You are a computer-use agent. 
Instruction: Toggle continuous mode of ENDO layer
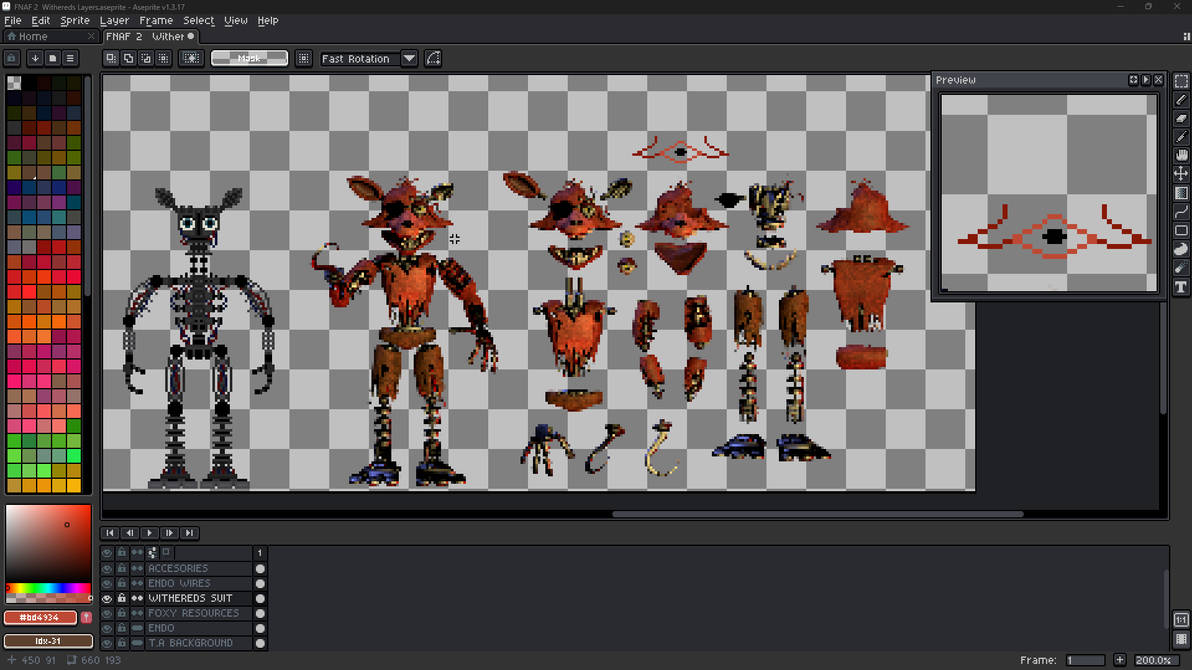[x=137, y=628]
